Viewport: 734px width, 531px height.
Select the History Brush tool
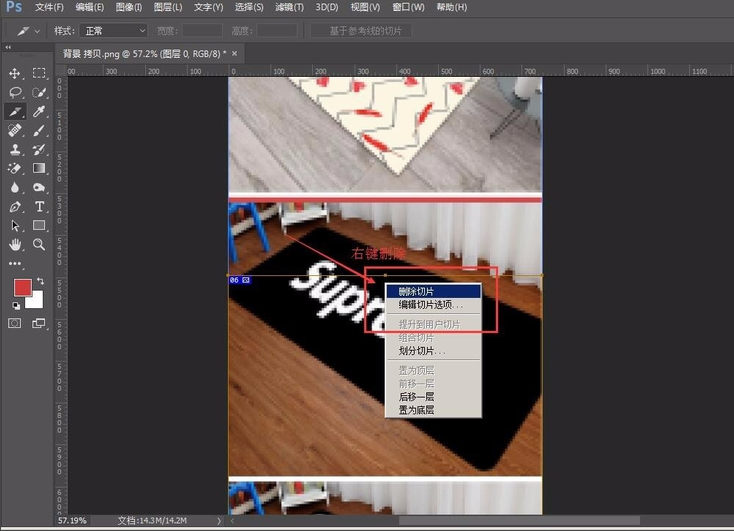point(39,149)
